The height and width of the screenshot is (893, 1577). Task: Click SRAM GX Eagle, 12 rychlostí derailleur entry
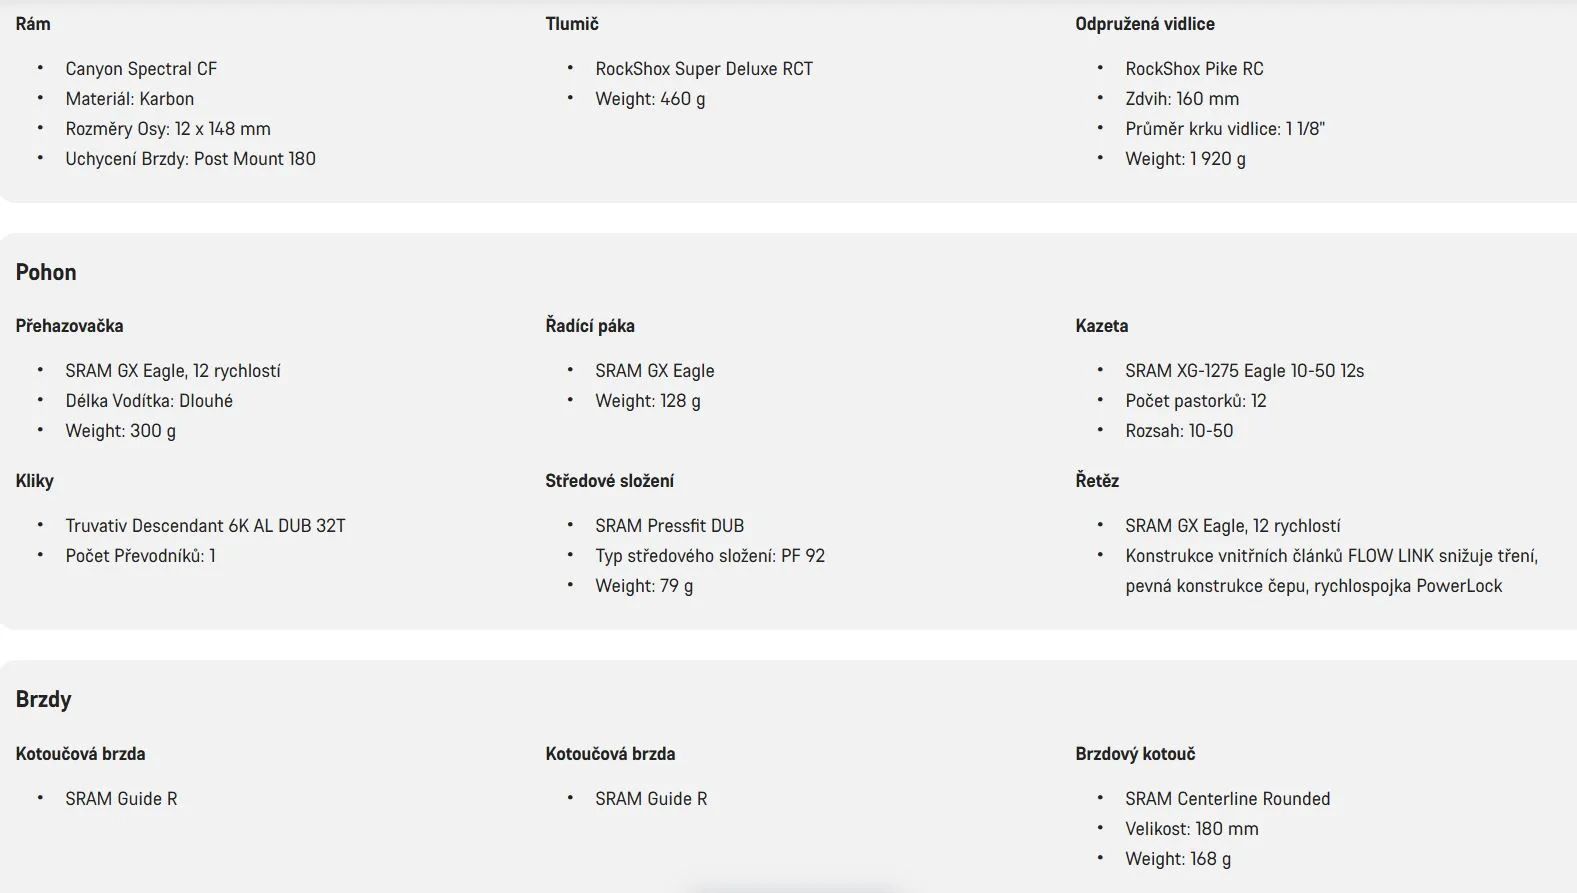173,371
